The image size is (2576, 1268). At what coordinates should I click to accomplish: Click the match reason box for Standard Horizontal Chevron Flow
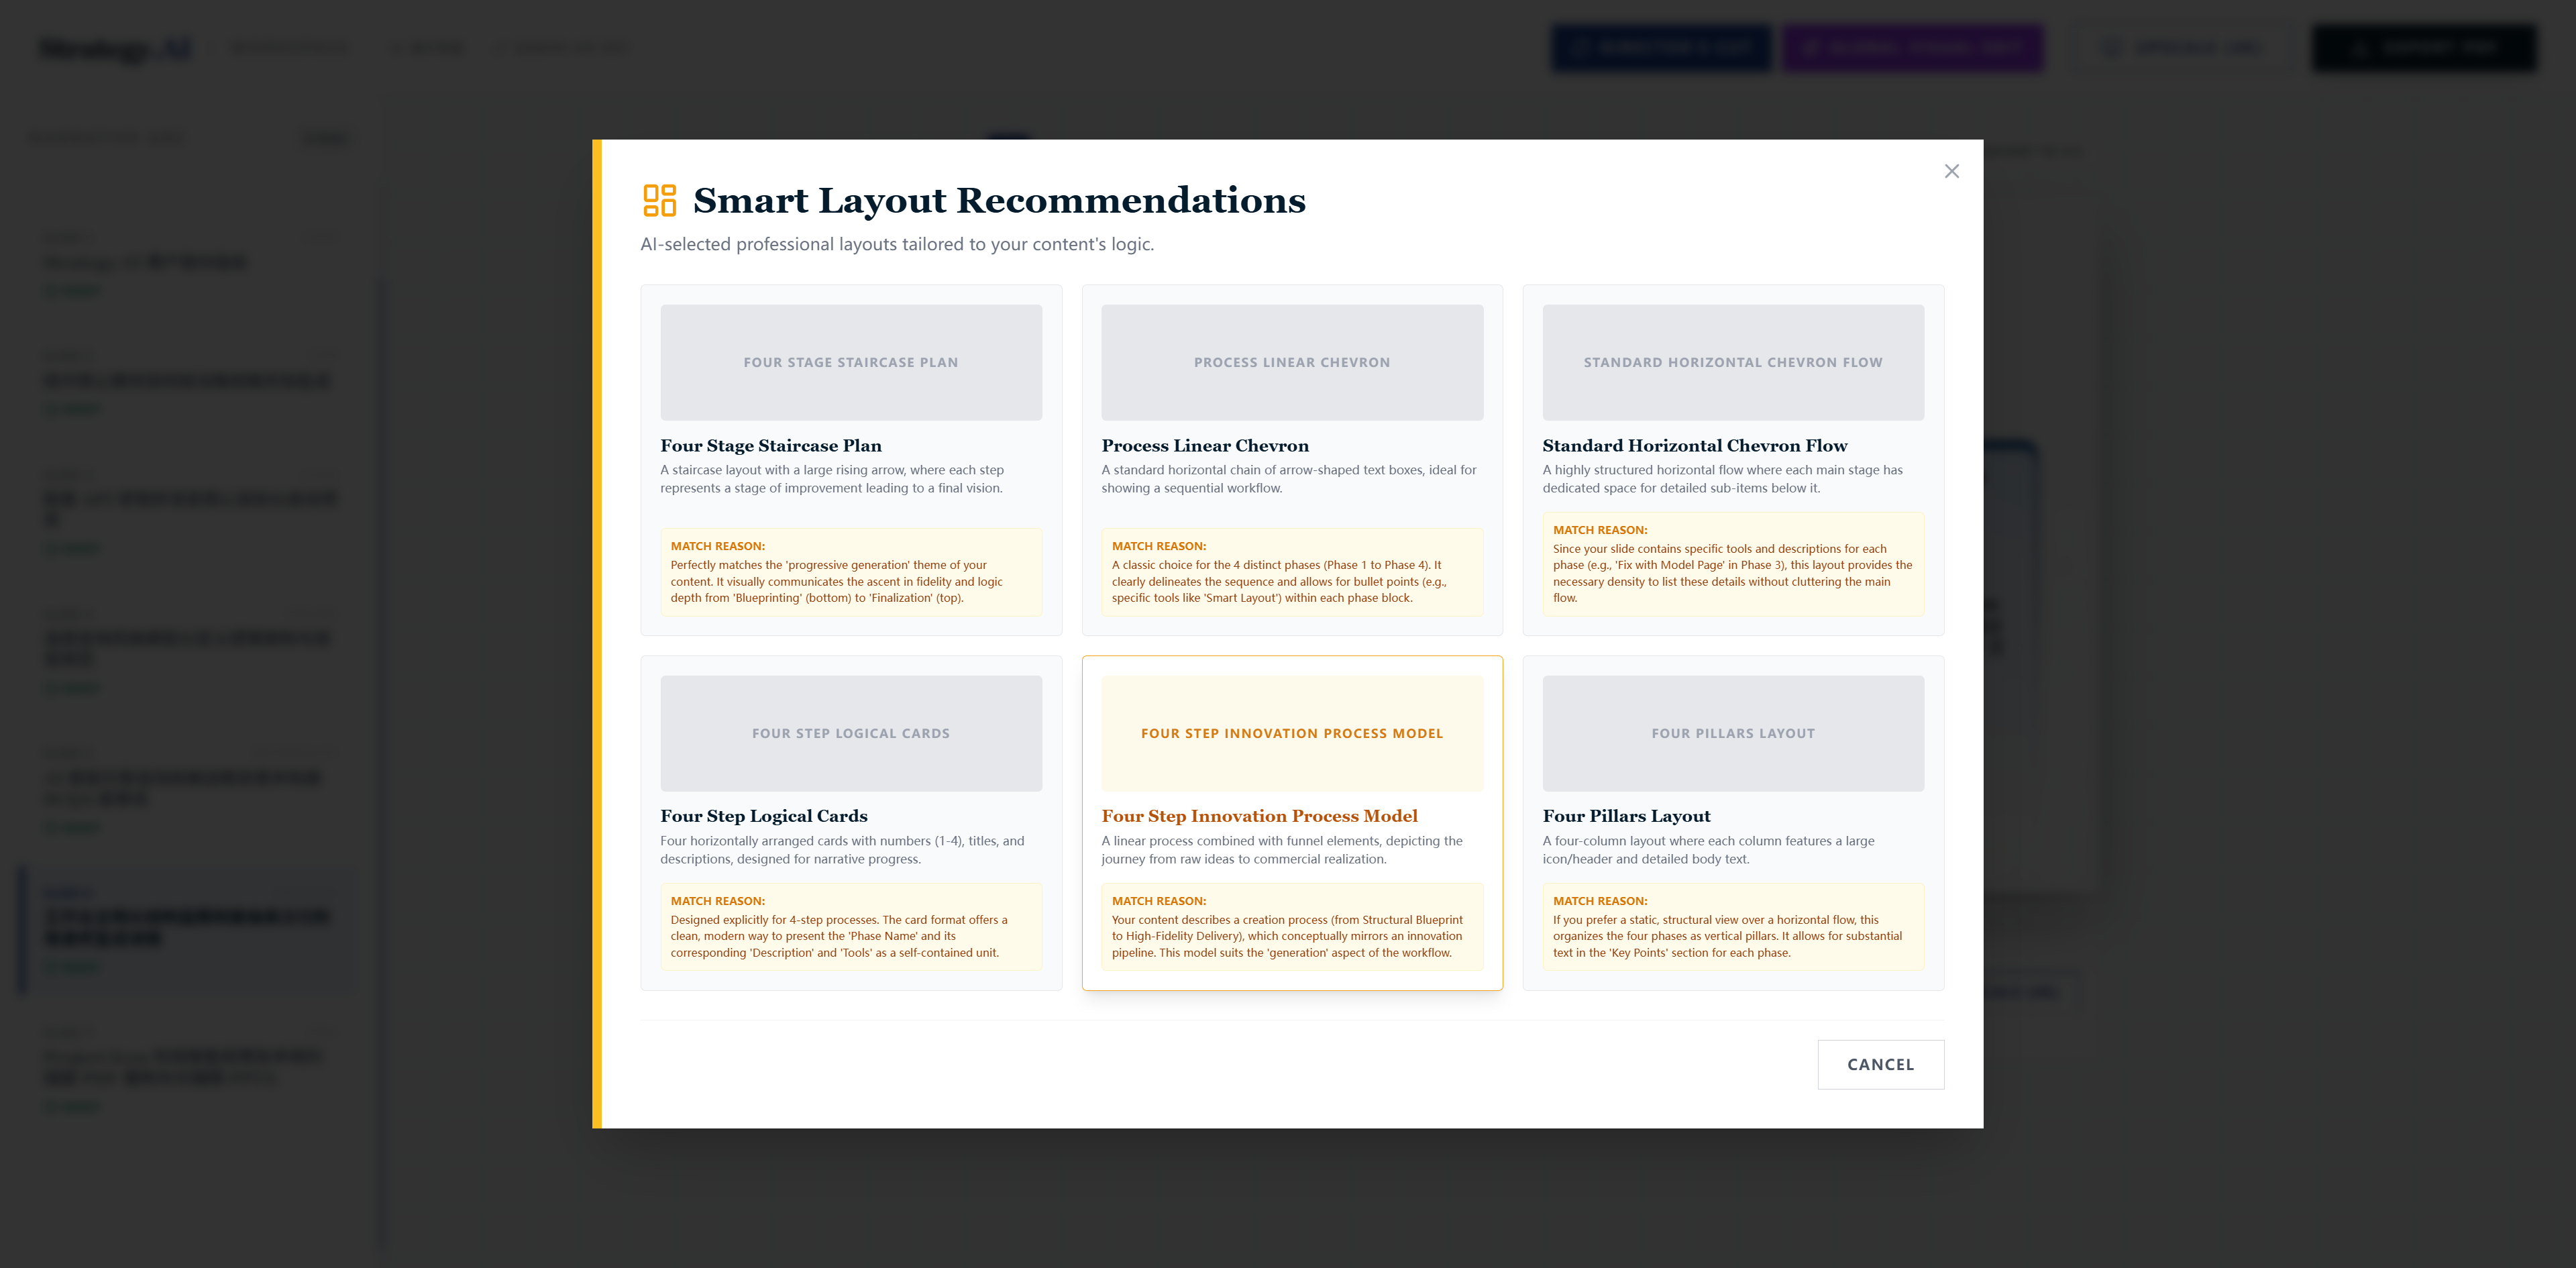click(x=1732, y=565)
